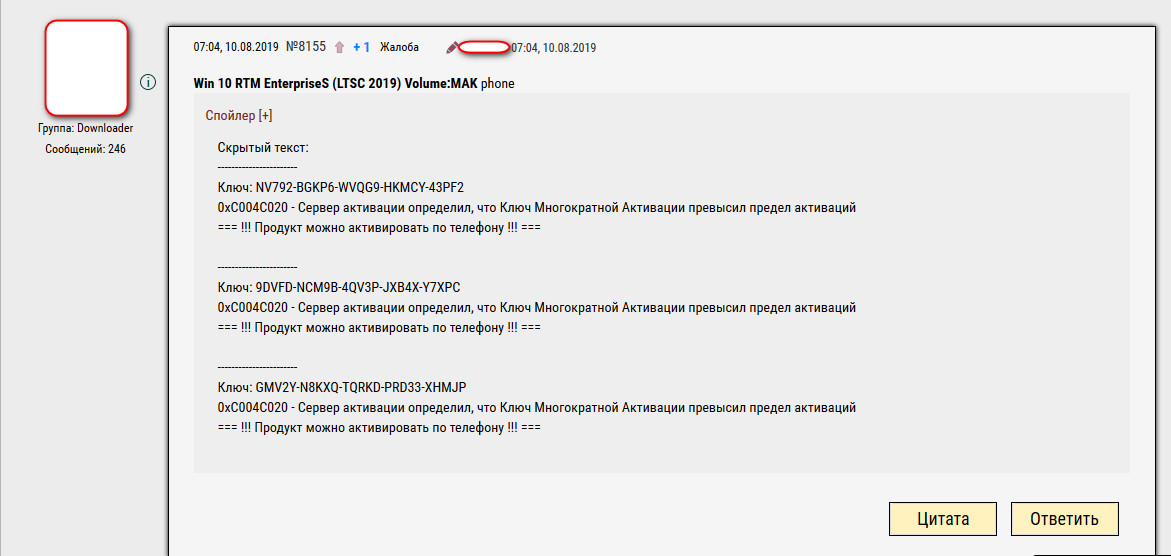
Task: Click the Группа: Downloader label
Action: pos(86,128)
